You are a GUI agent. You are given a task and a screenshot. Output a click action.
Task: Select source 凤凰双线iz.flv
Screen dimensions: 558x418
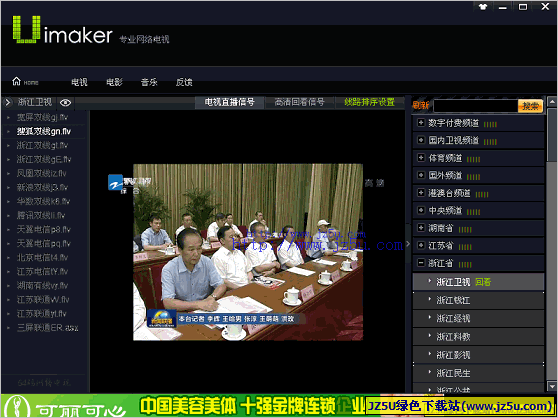(x=43, y=173)
